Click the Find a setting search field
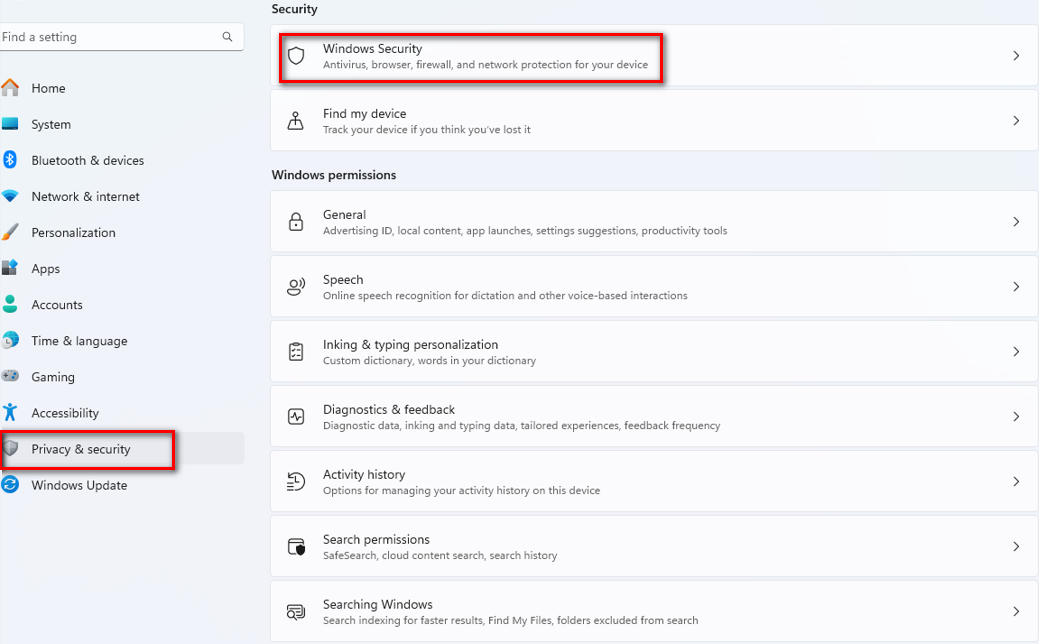The image size is (1039, 644). [122, 37]
